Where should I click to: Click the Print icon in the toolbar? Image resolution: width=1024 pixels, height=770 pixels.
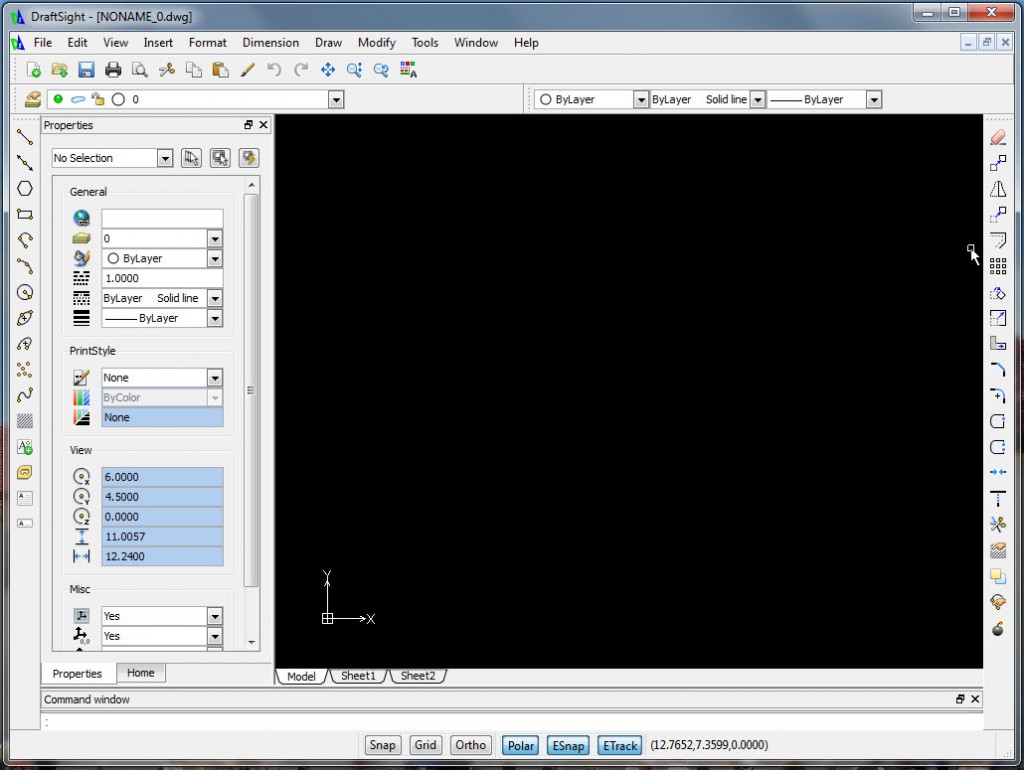[x=113, y=69]
